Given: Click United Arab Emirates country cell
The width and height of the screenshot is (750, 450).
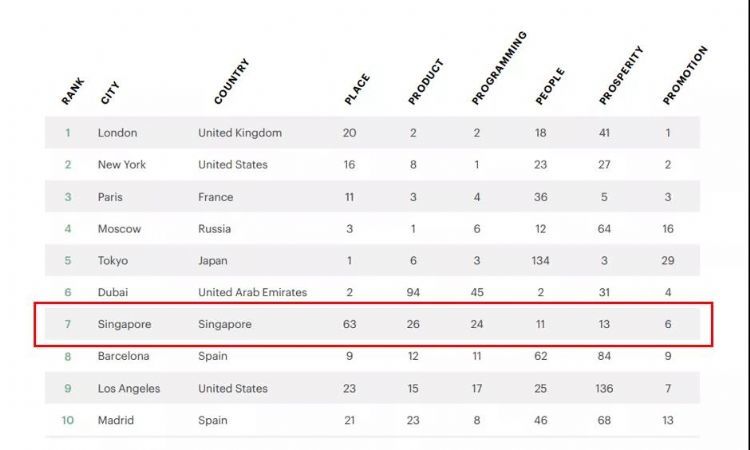Looking at the screenshot, I should [252, 293].
